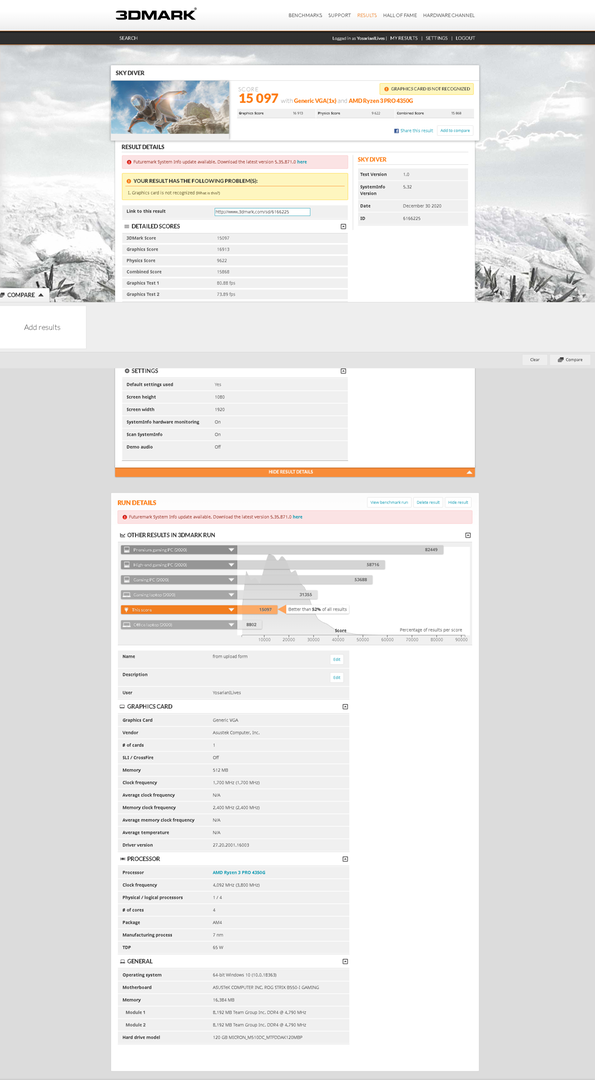Image resolution: width=595 pixels, height=1080 pixels.
Task: Click the Graphics card is not recognized warning
Action: (426, 89)
